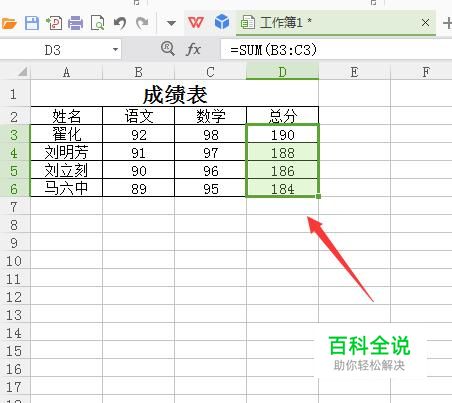452x403 pixels.
Task: Click the blue cube icon
Action: [x=222, y=22]
